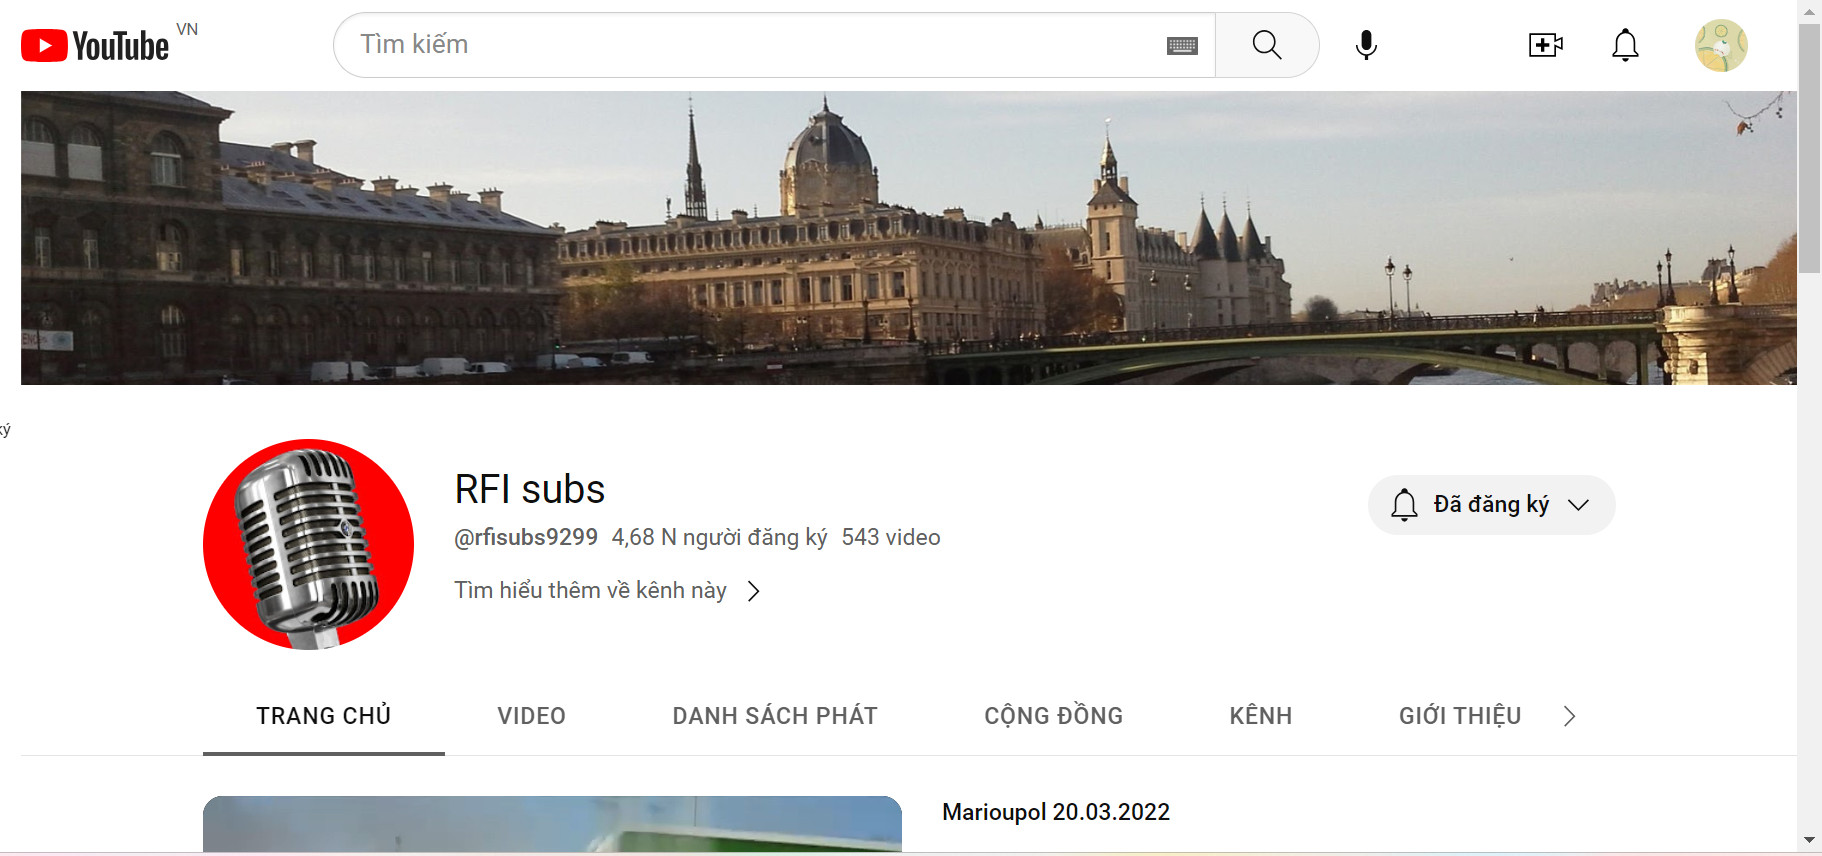Image resolution: width=1822 pixels, height=856 pixels.
Task: Click the page vertical scrollbar thumb
Action: click(1809, 148)
